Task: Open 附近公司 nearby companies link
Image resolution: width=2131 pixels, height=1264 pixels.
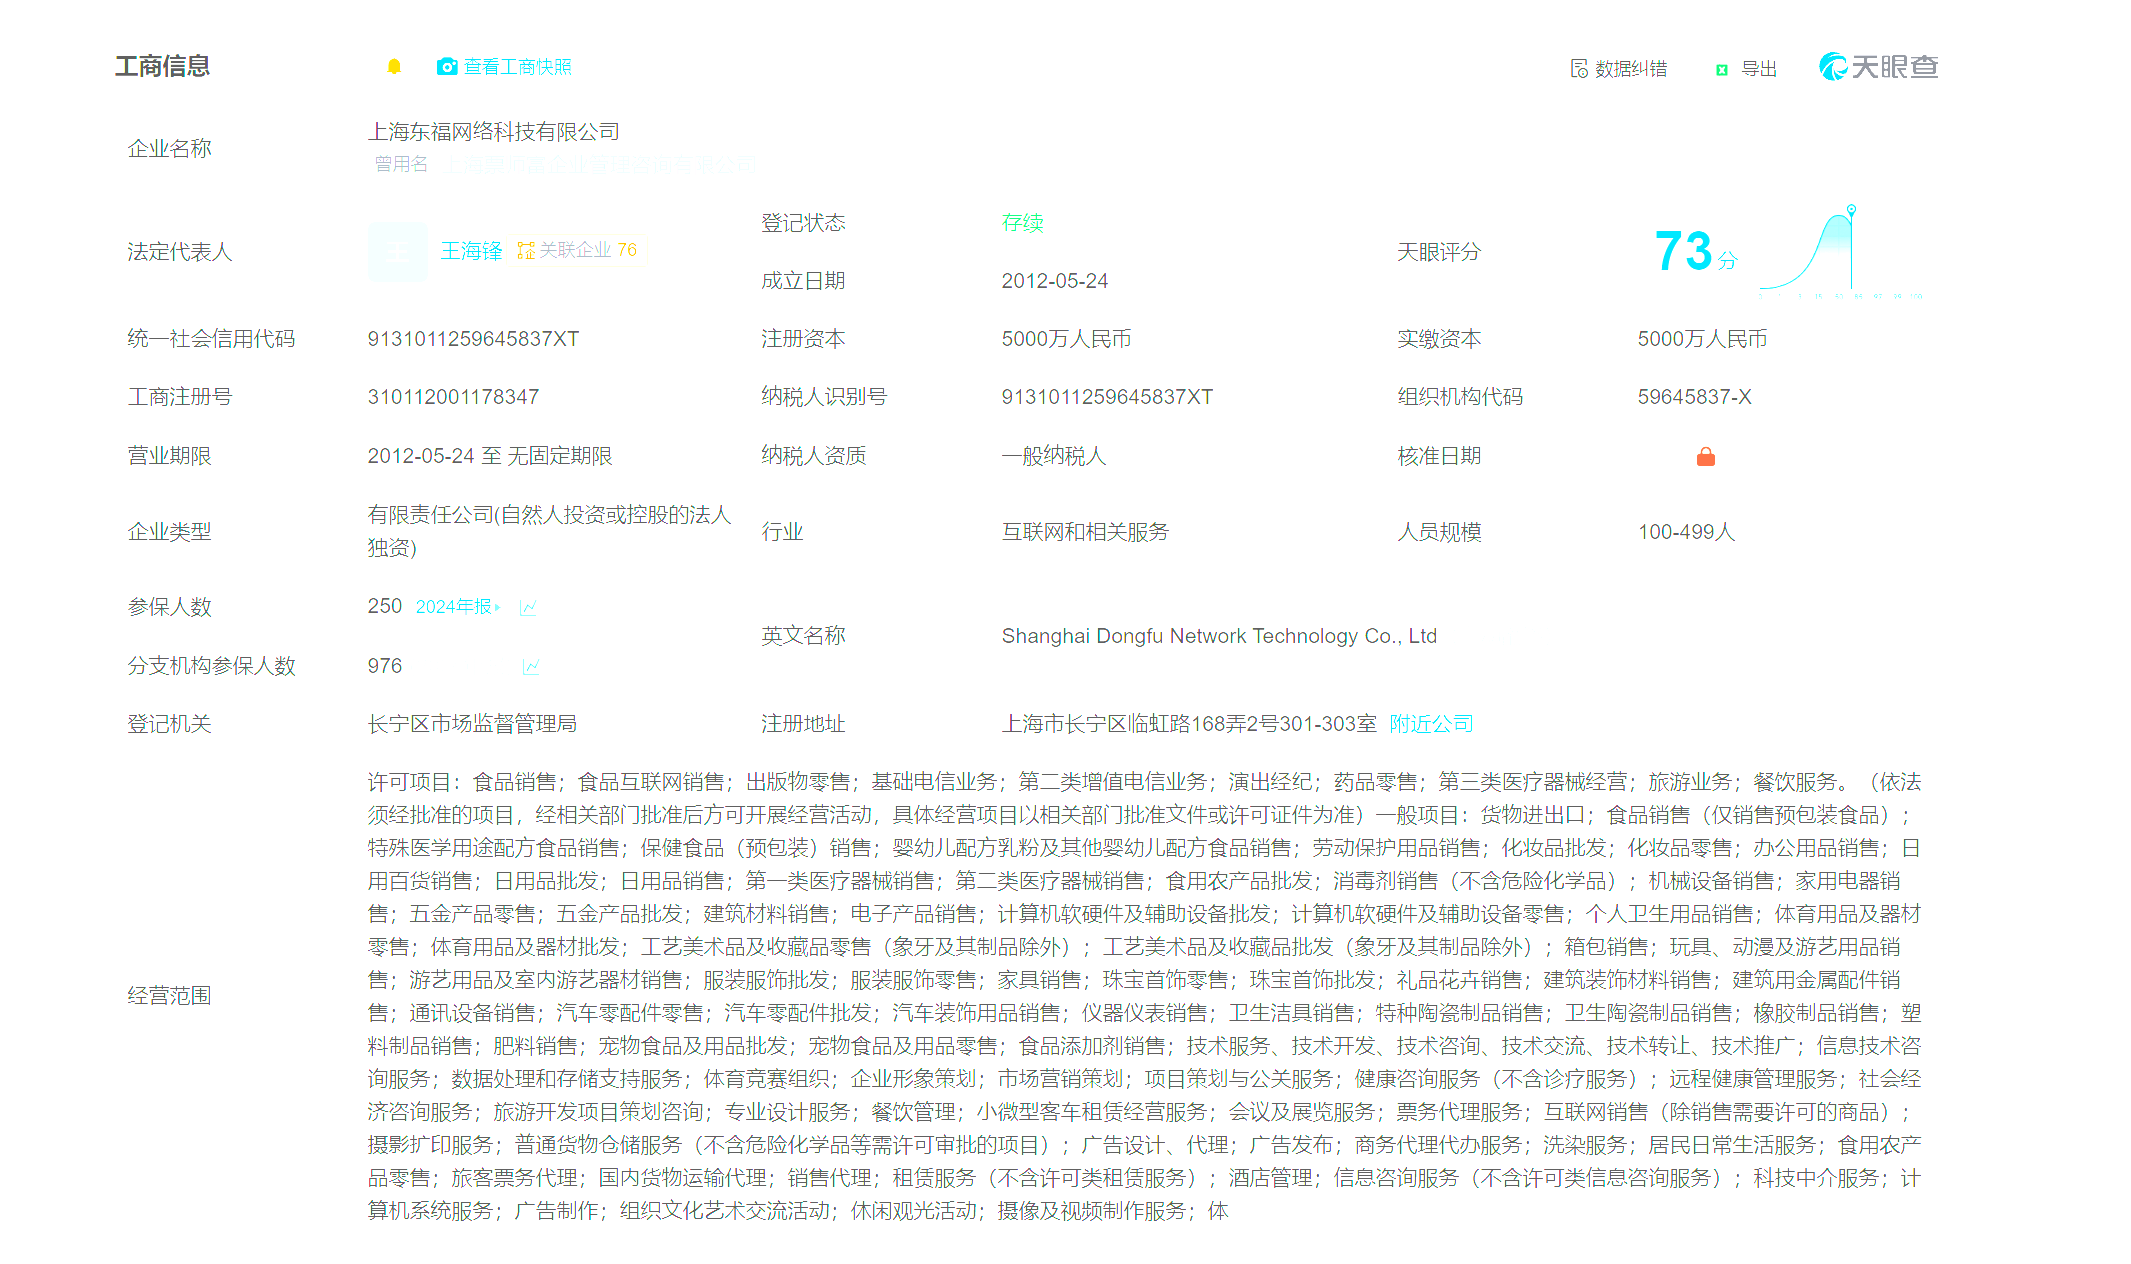Action: coord(1431,724)
